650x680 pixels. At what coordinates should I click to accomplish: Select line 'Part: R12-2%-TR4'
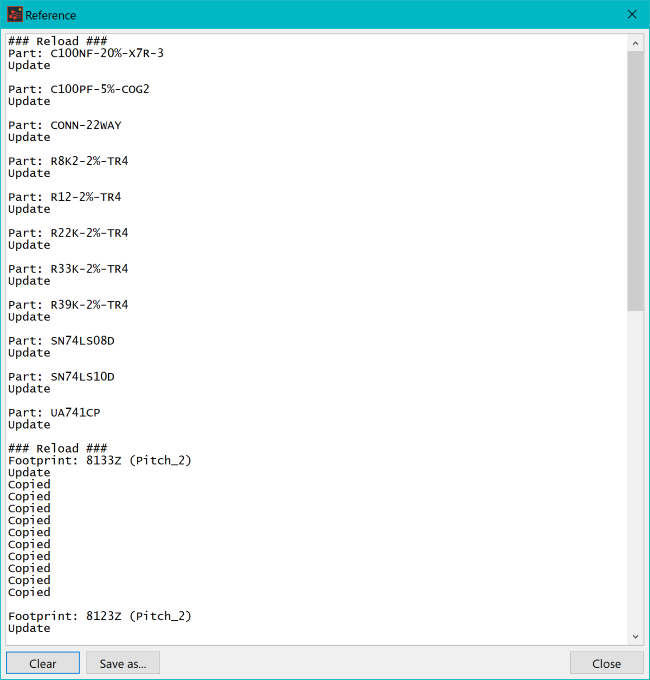(65, 197)
